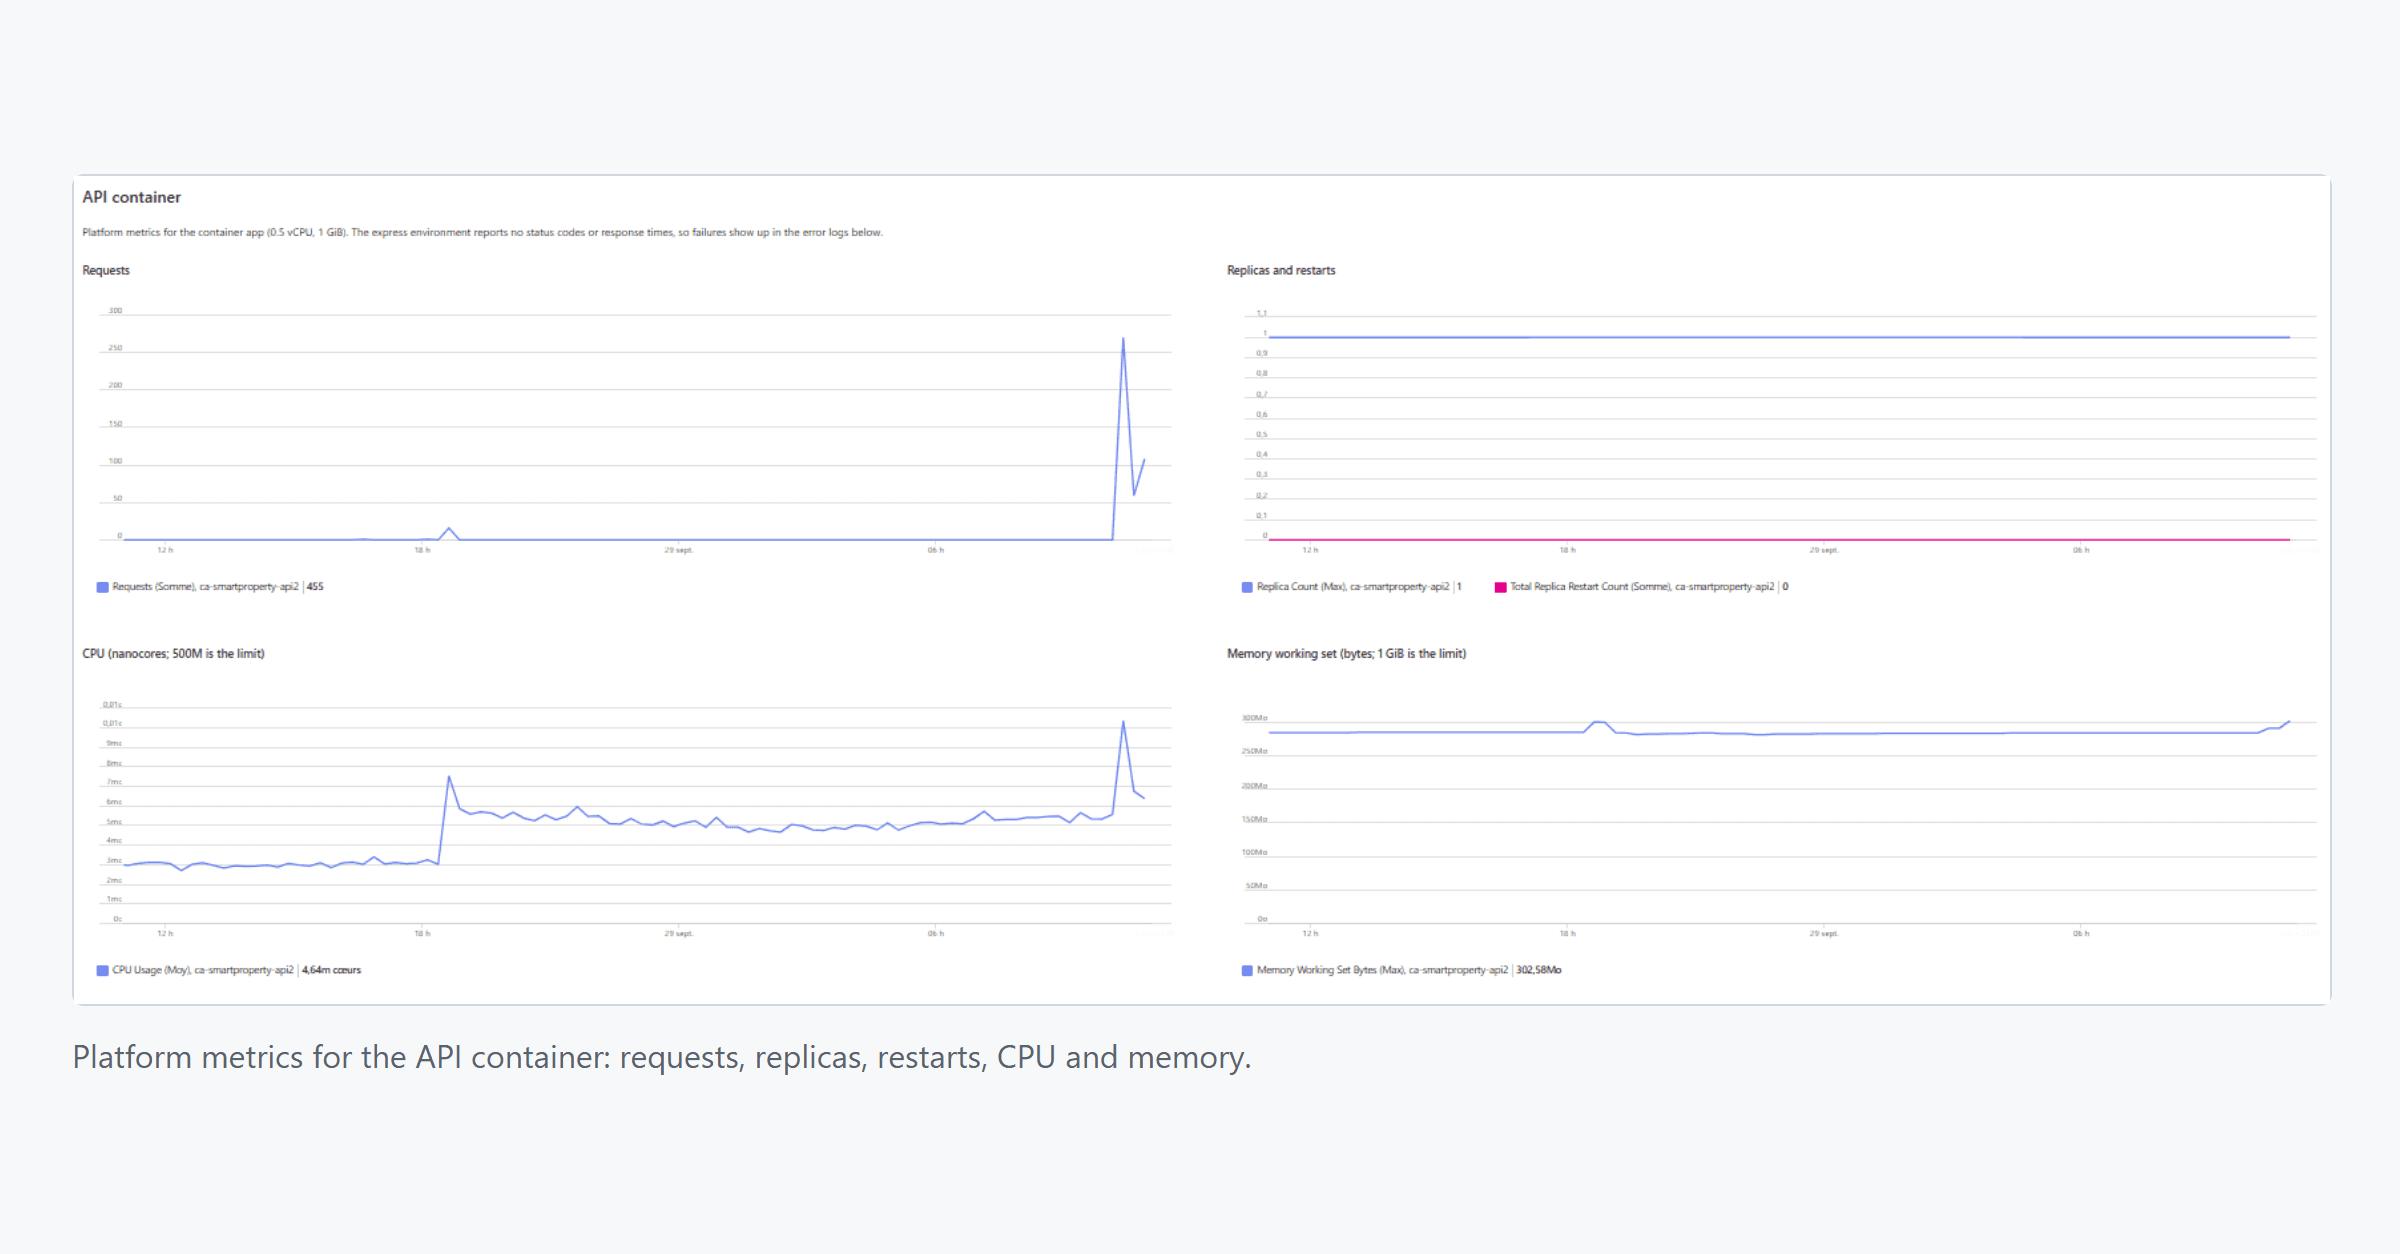Click the requests total value '455'

[315, 587]
